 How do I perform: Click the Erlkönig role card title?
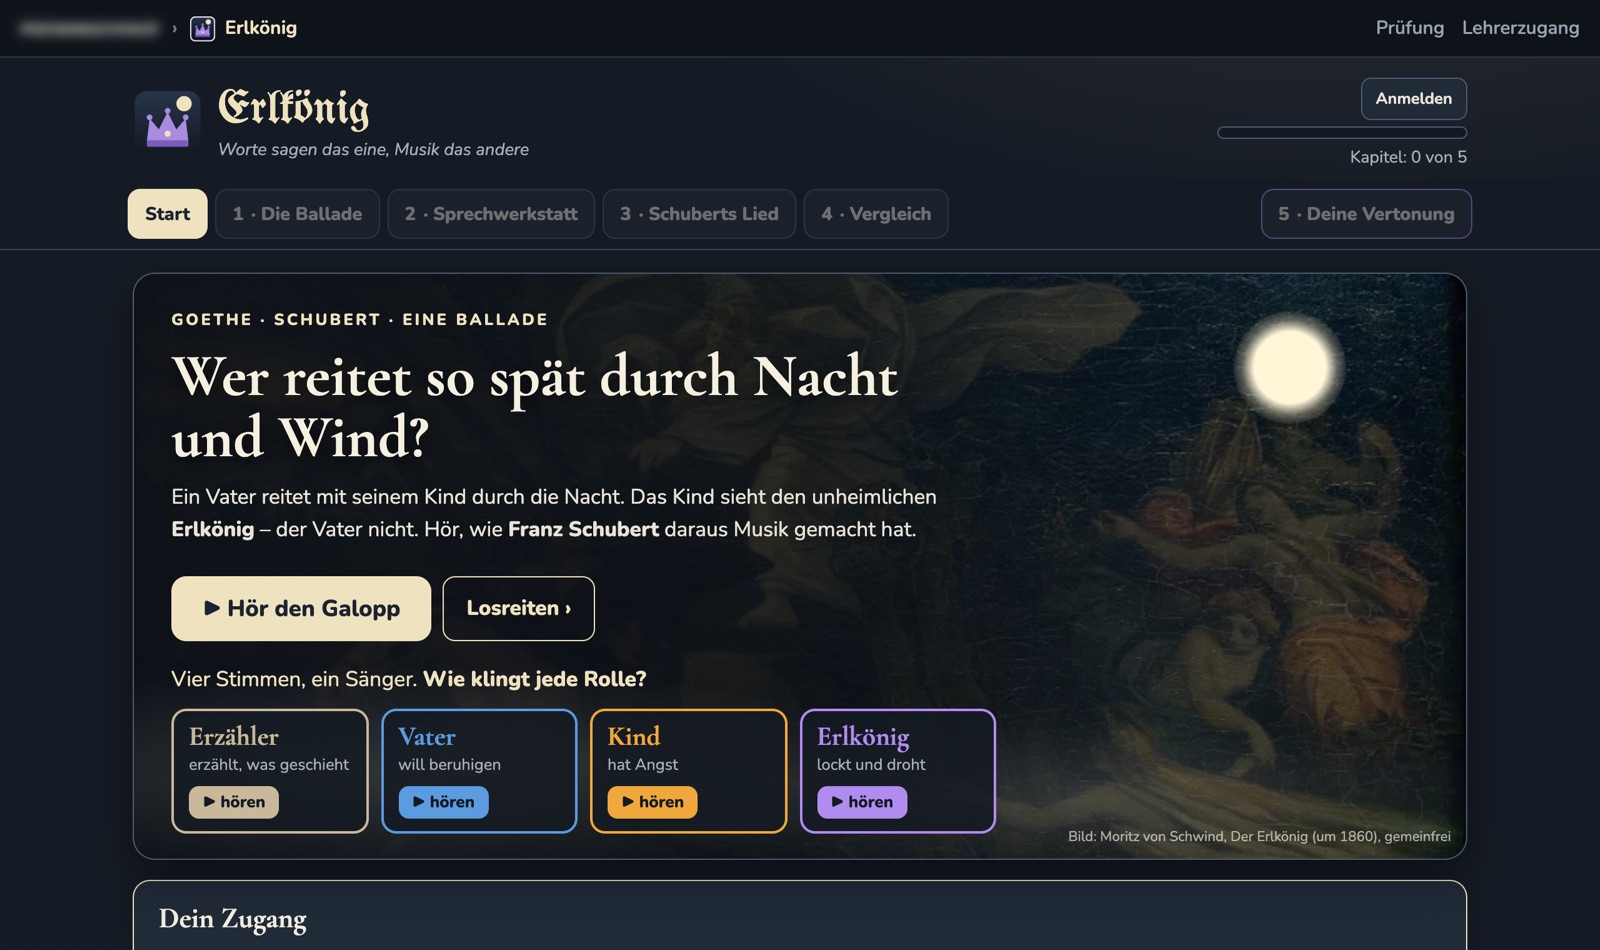pos(863,737)
